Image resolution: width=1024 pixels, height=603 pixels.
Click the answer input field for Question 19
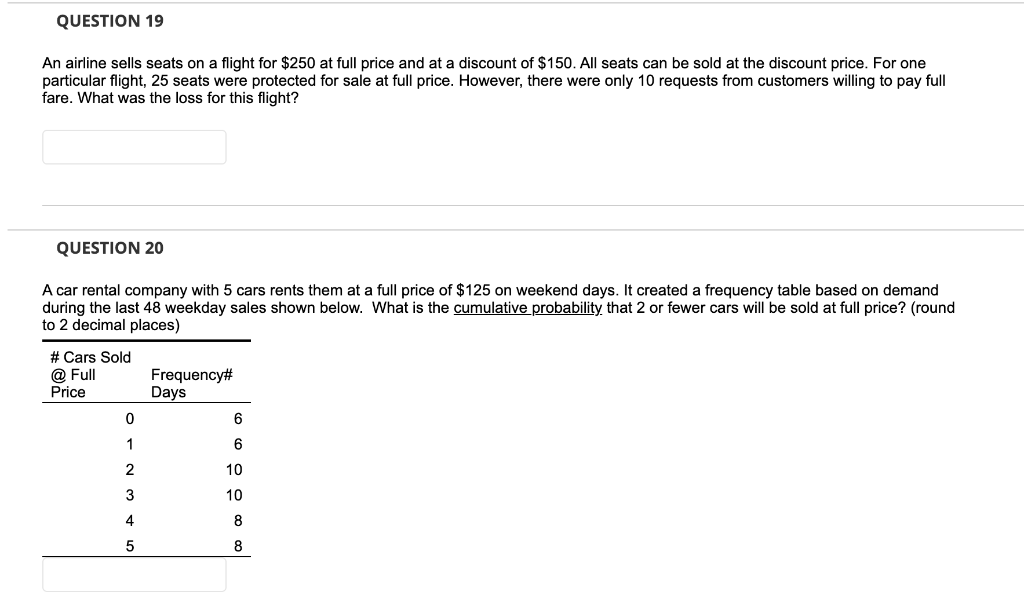(134, 146)
